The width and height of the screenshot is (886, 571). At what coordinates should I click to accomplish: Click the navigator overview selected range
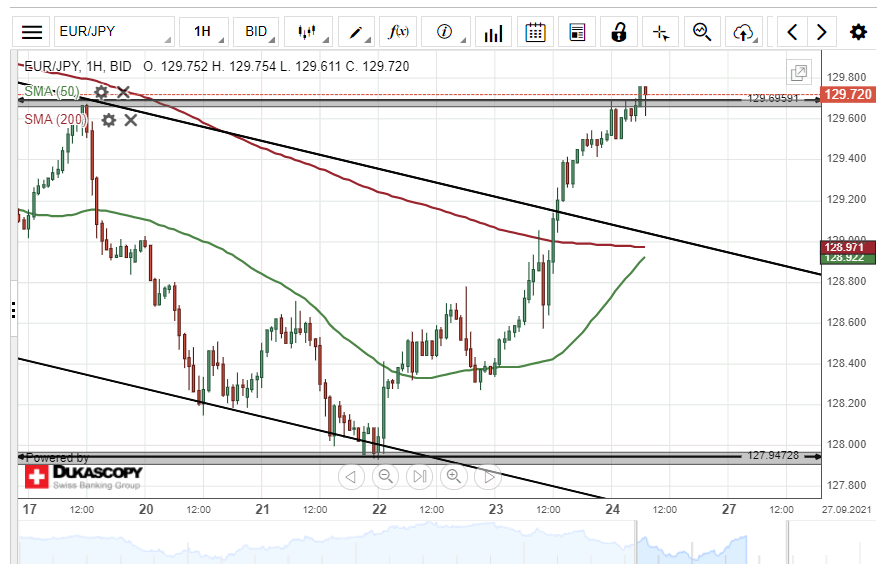tap(711, 542)
